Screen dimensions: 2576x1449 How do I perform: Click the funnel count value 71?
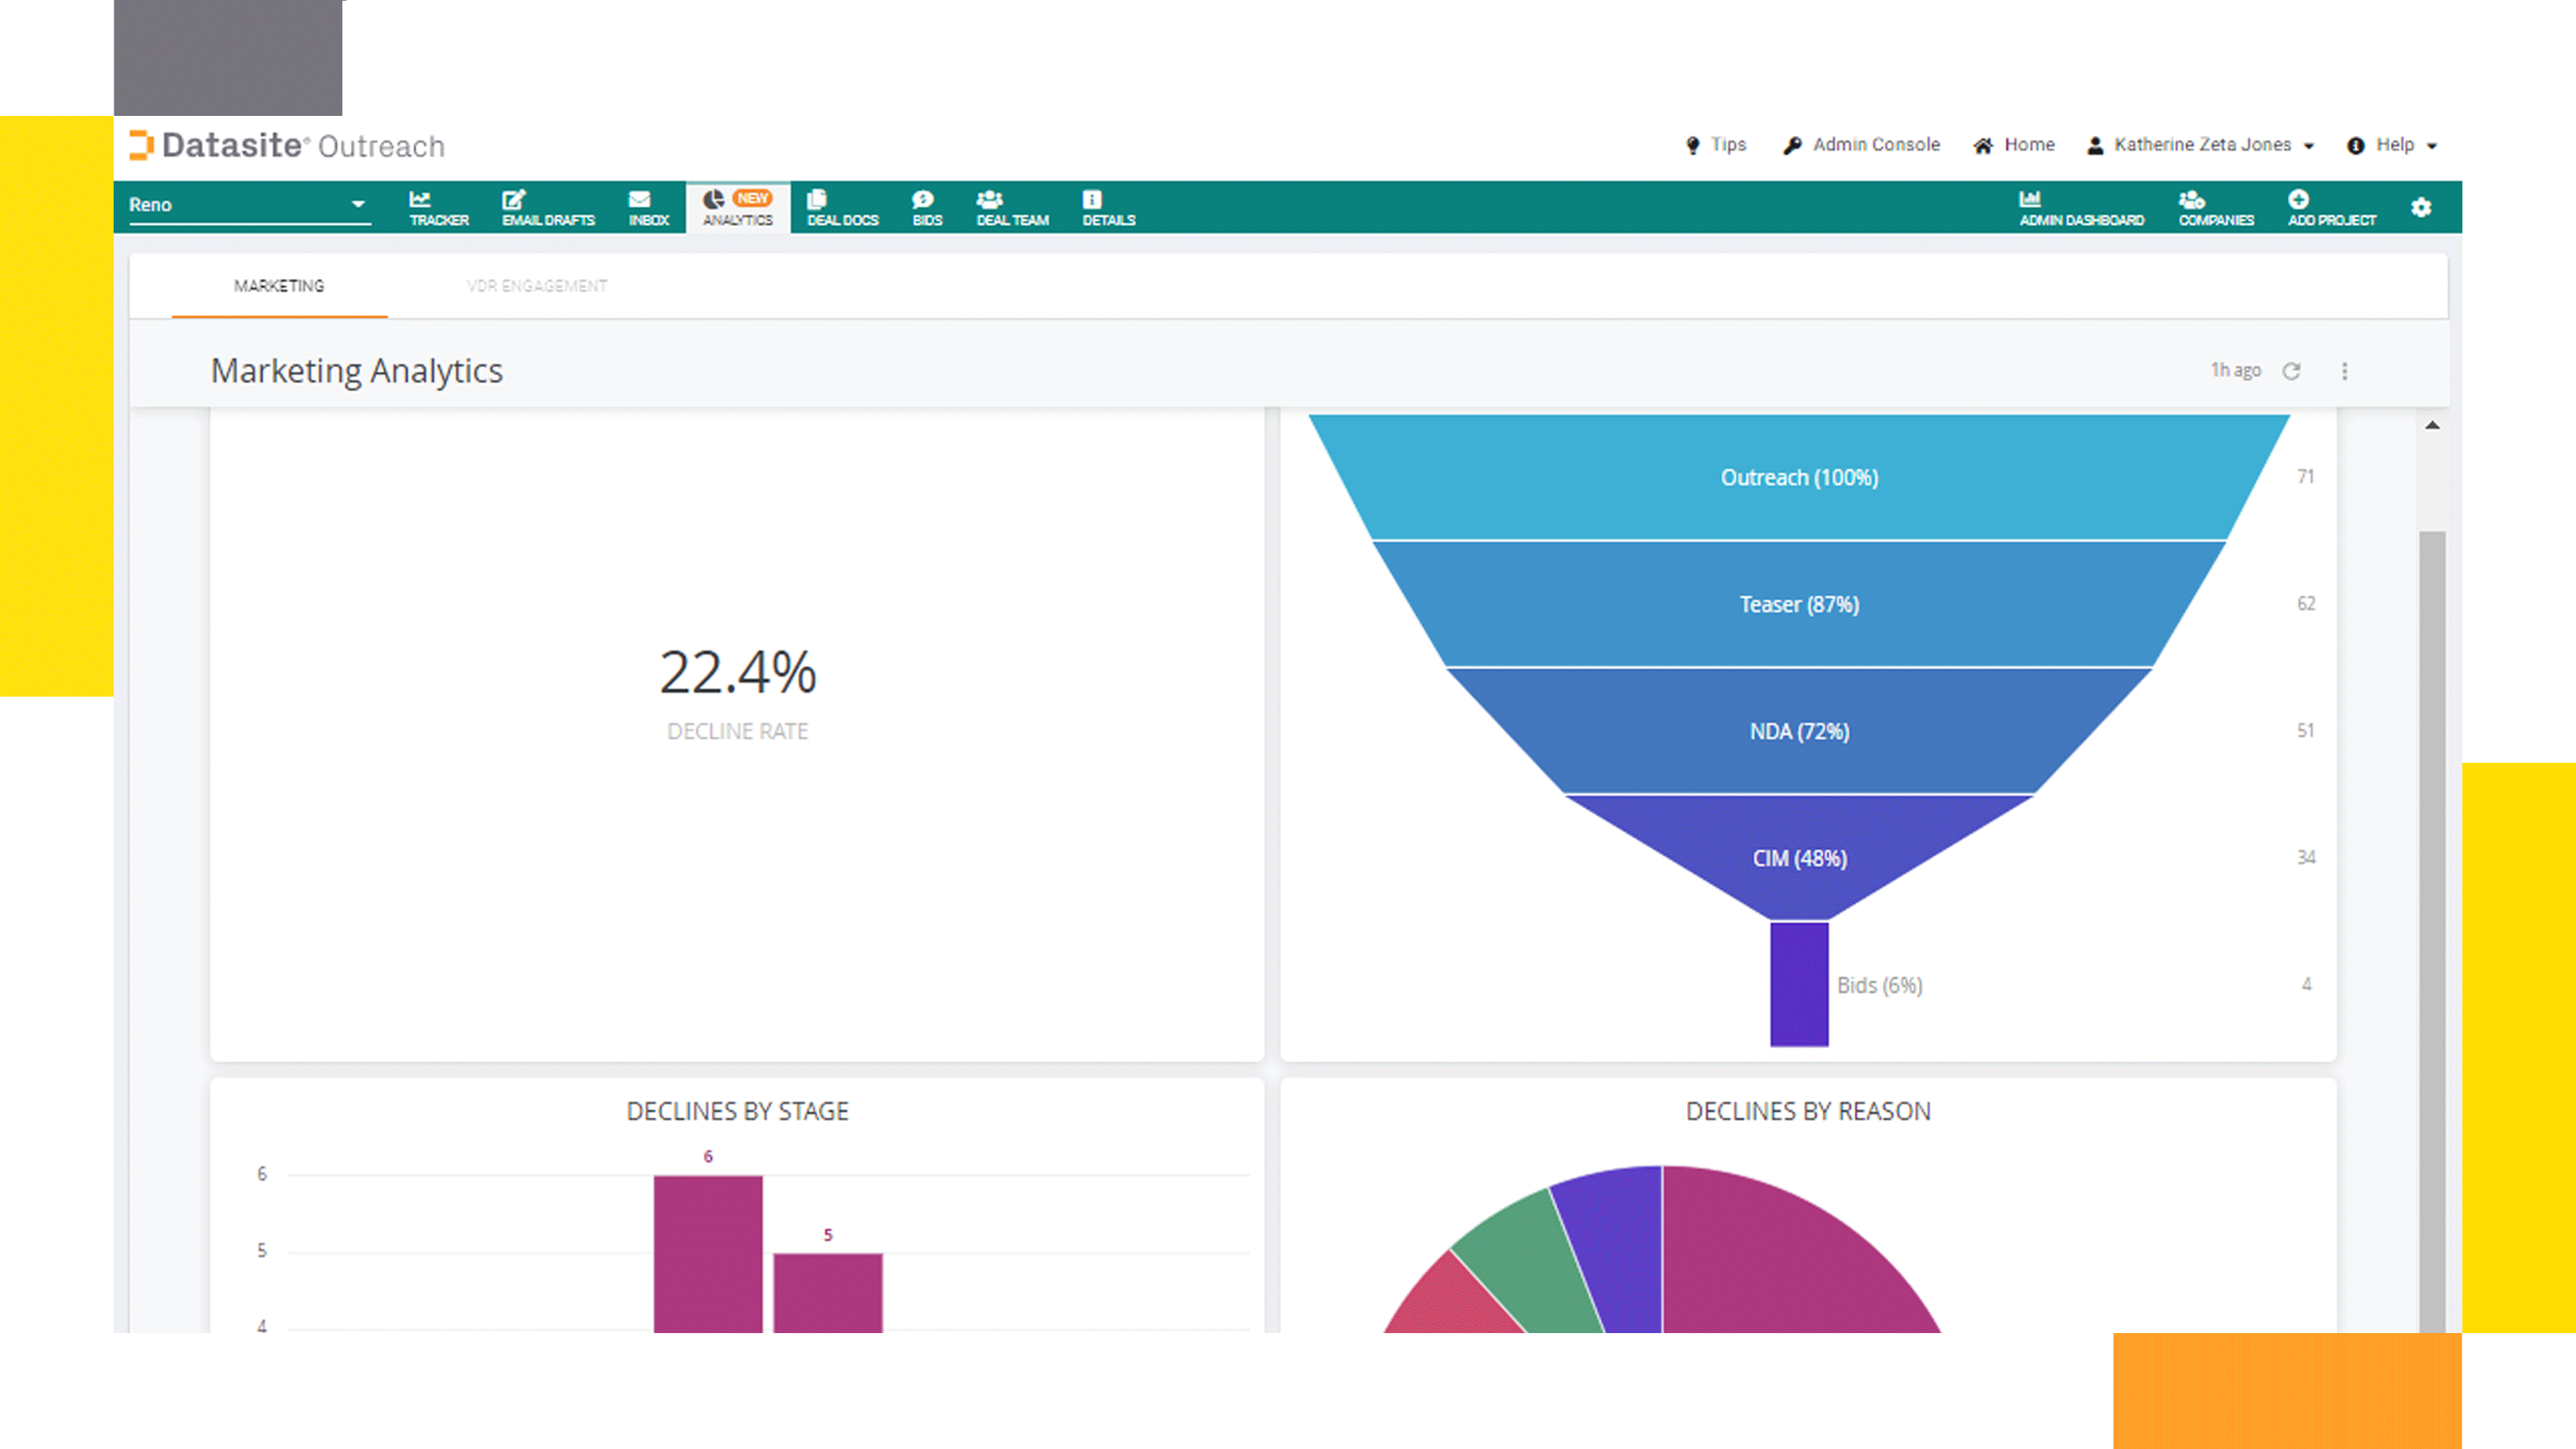tap(2305, 476)
